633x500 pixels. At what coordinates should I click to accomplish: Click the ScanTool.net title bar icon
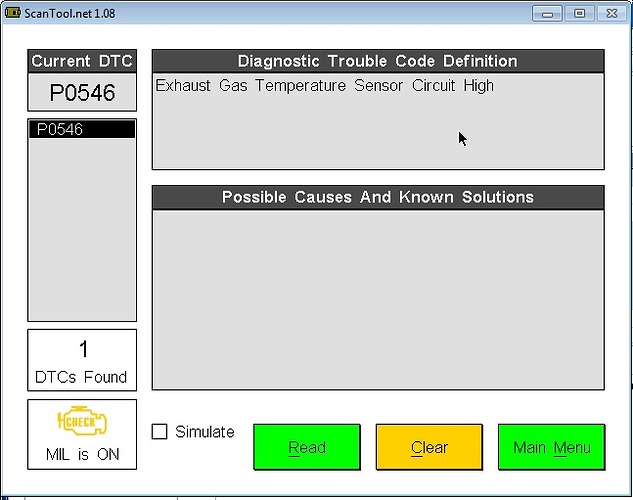[13, 13]
